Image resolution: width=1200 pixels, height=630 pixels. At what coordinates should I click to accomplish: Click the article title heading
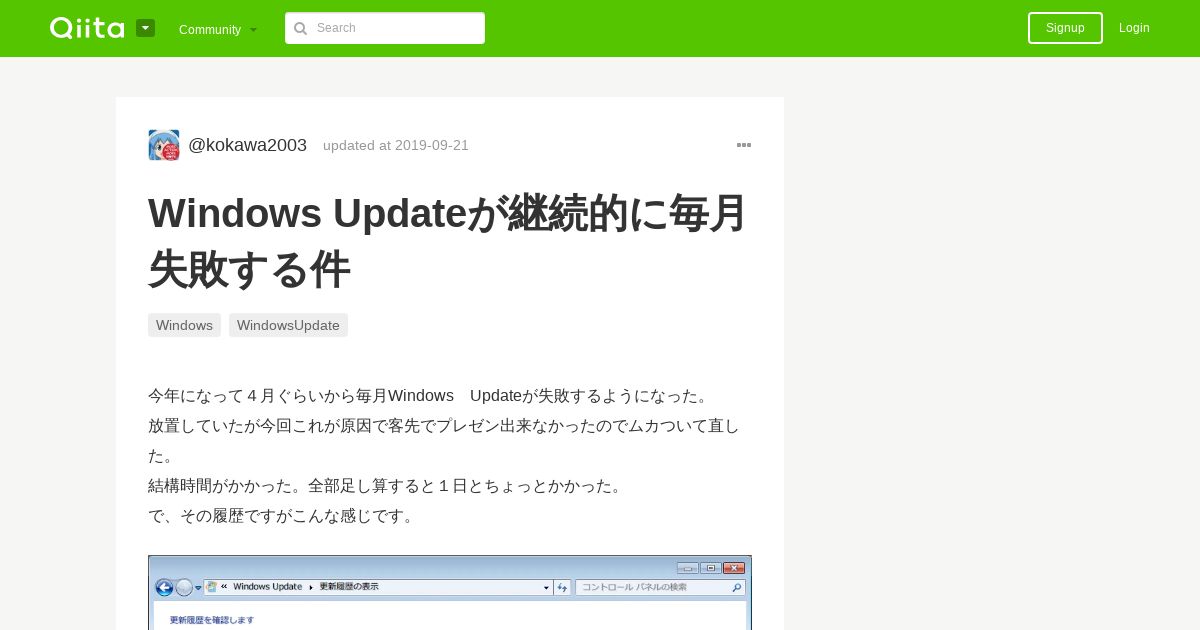(448, 241)
